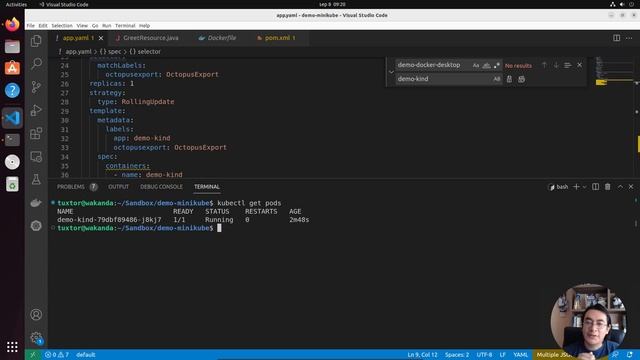640x360 pixels.
Task: Open the OUTPUT panel tab
Action: click(x=118, y=187)
